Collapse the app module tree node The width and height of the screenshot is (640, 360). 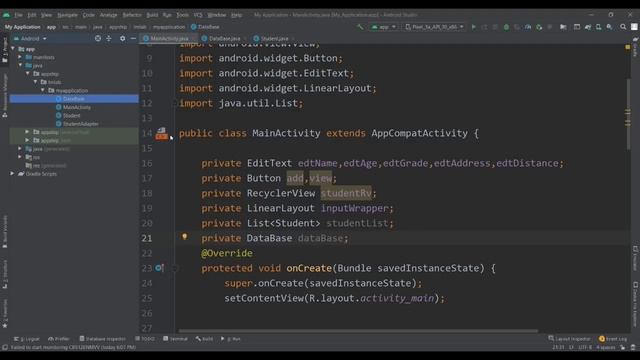13,49
